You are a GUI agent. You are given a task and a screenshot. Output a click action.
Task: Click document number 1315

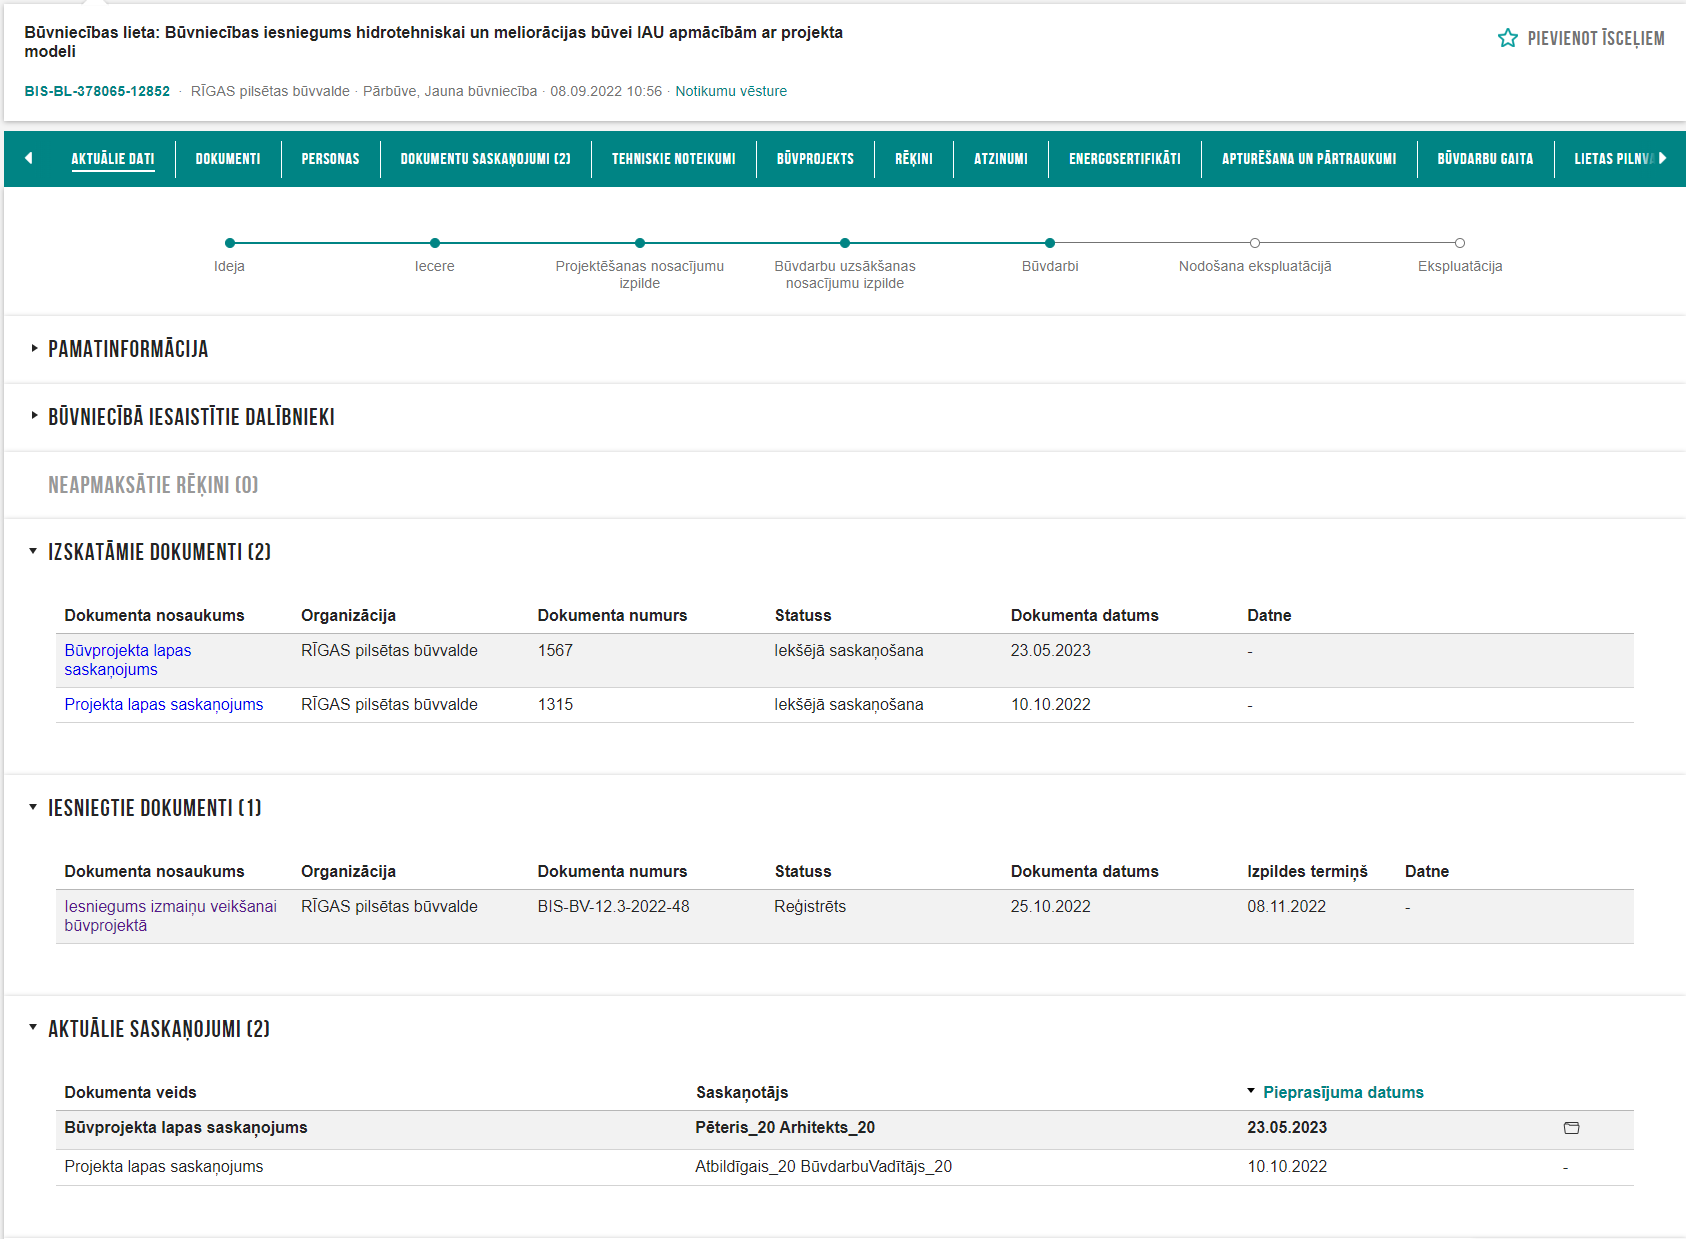click(555, 705)
